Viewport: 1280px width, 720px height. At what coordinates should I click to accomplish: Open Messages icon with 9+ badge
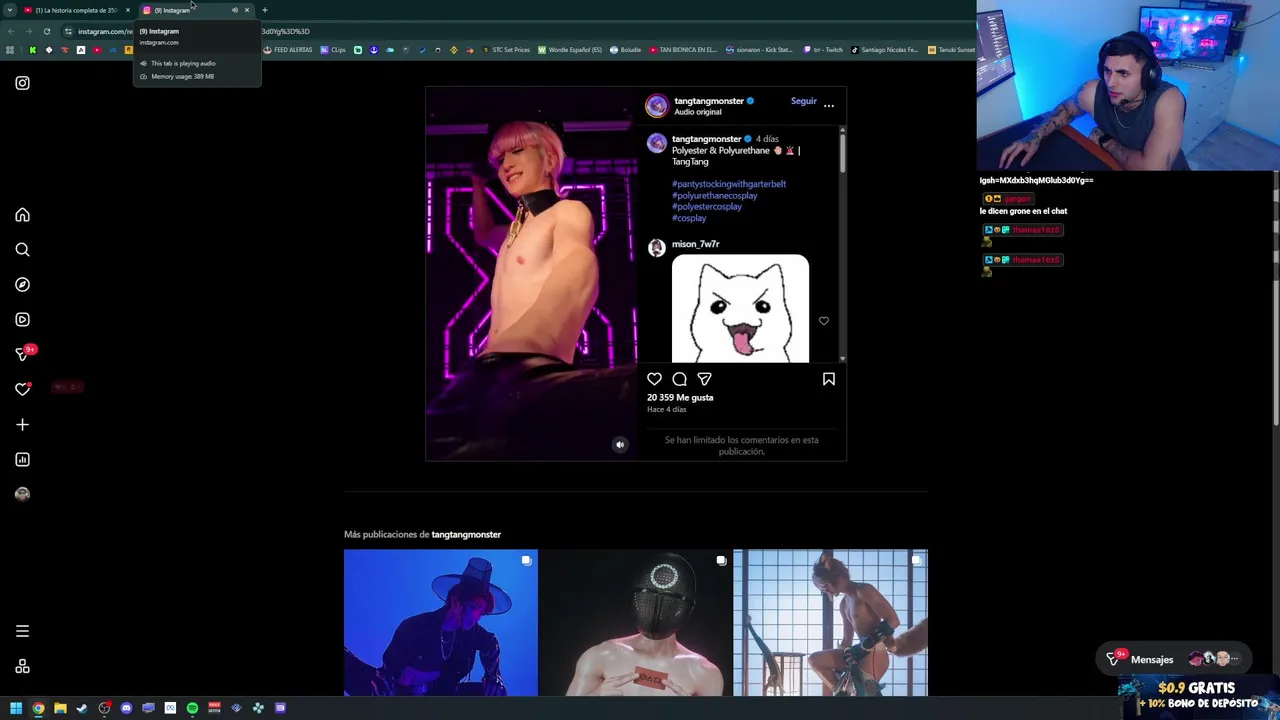click(23, 354)
